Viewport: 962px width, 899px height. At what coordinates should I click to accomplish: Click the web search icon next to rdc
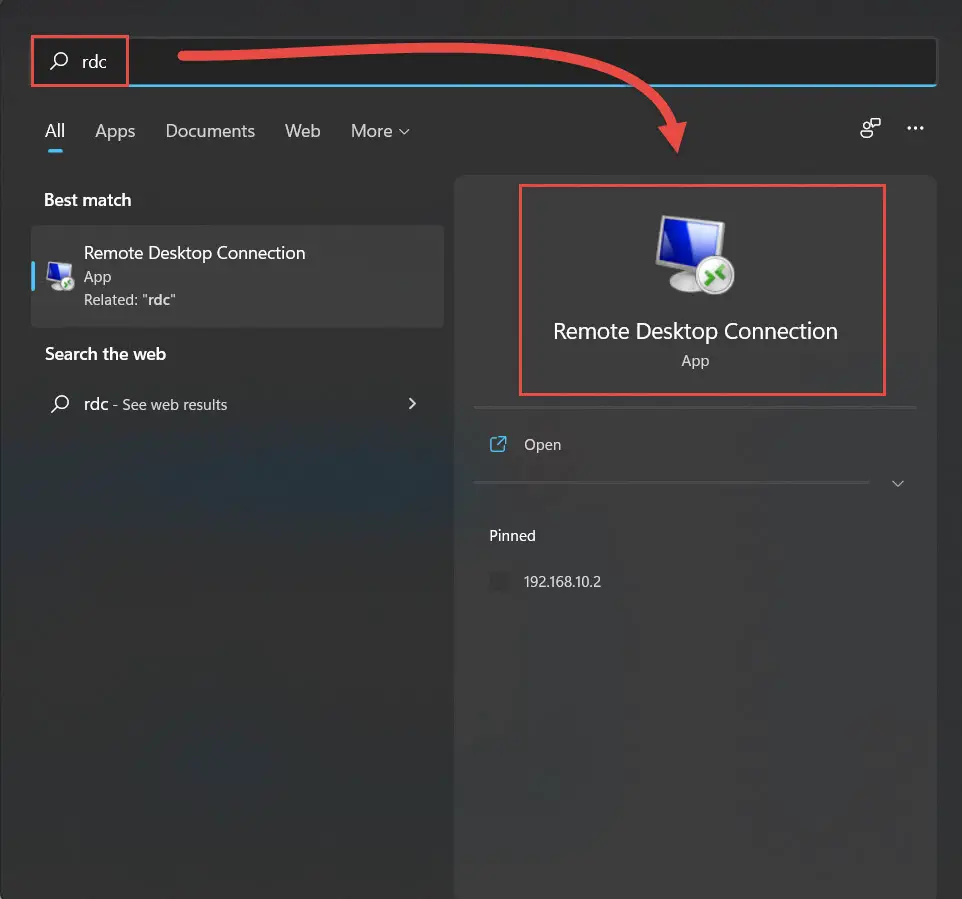coord(60,404)
